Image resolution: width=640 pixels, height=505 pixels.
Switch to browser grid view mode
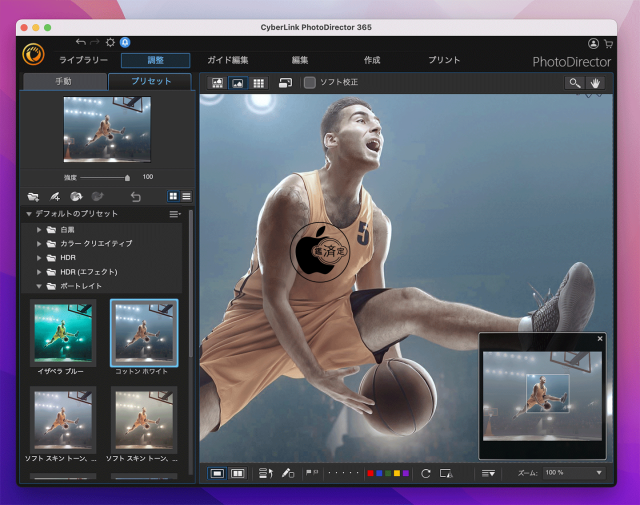(x=258, y=83)
